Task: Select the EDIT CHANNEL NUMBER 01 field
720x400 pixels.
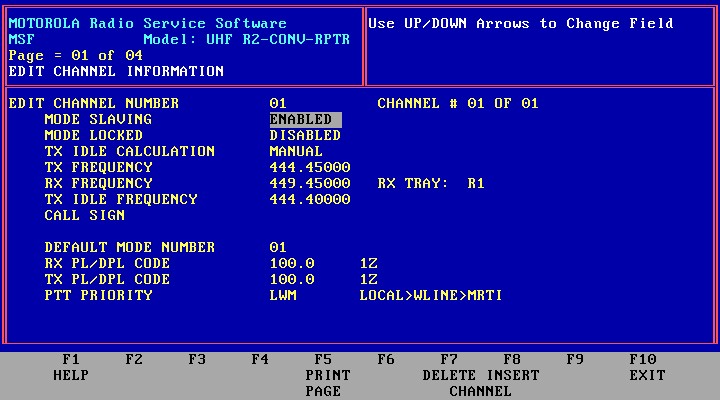Action: click(278, 103)
